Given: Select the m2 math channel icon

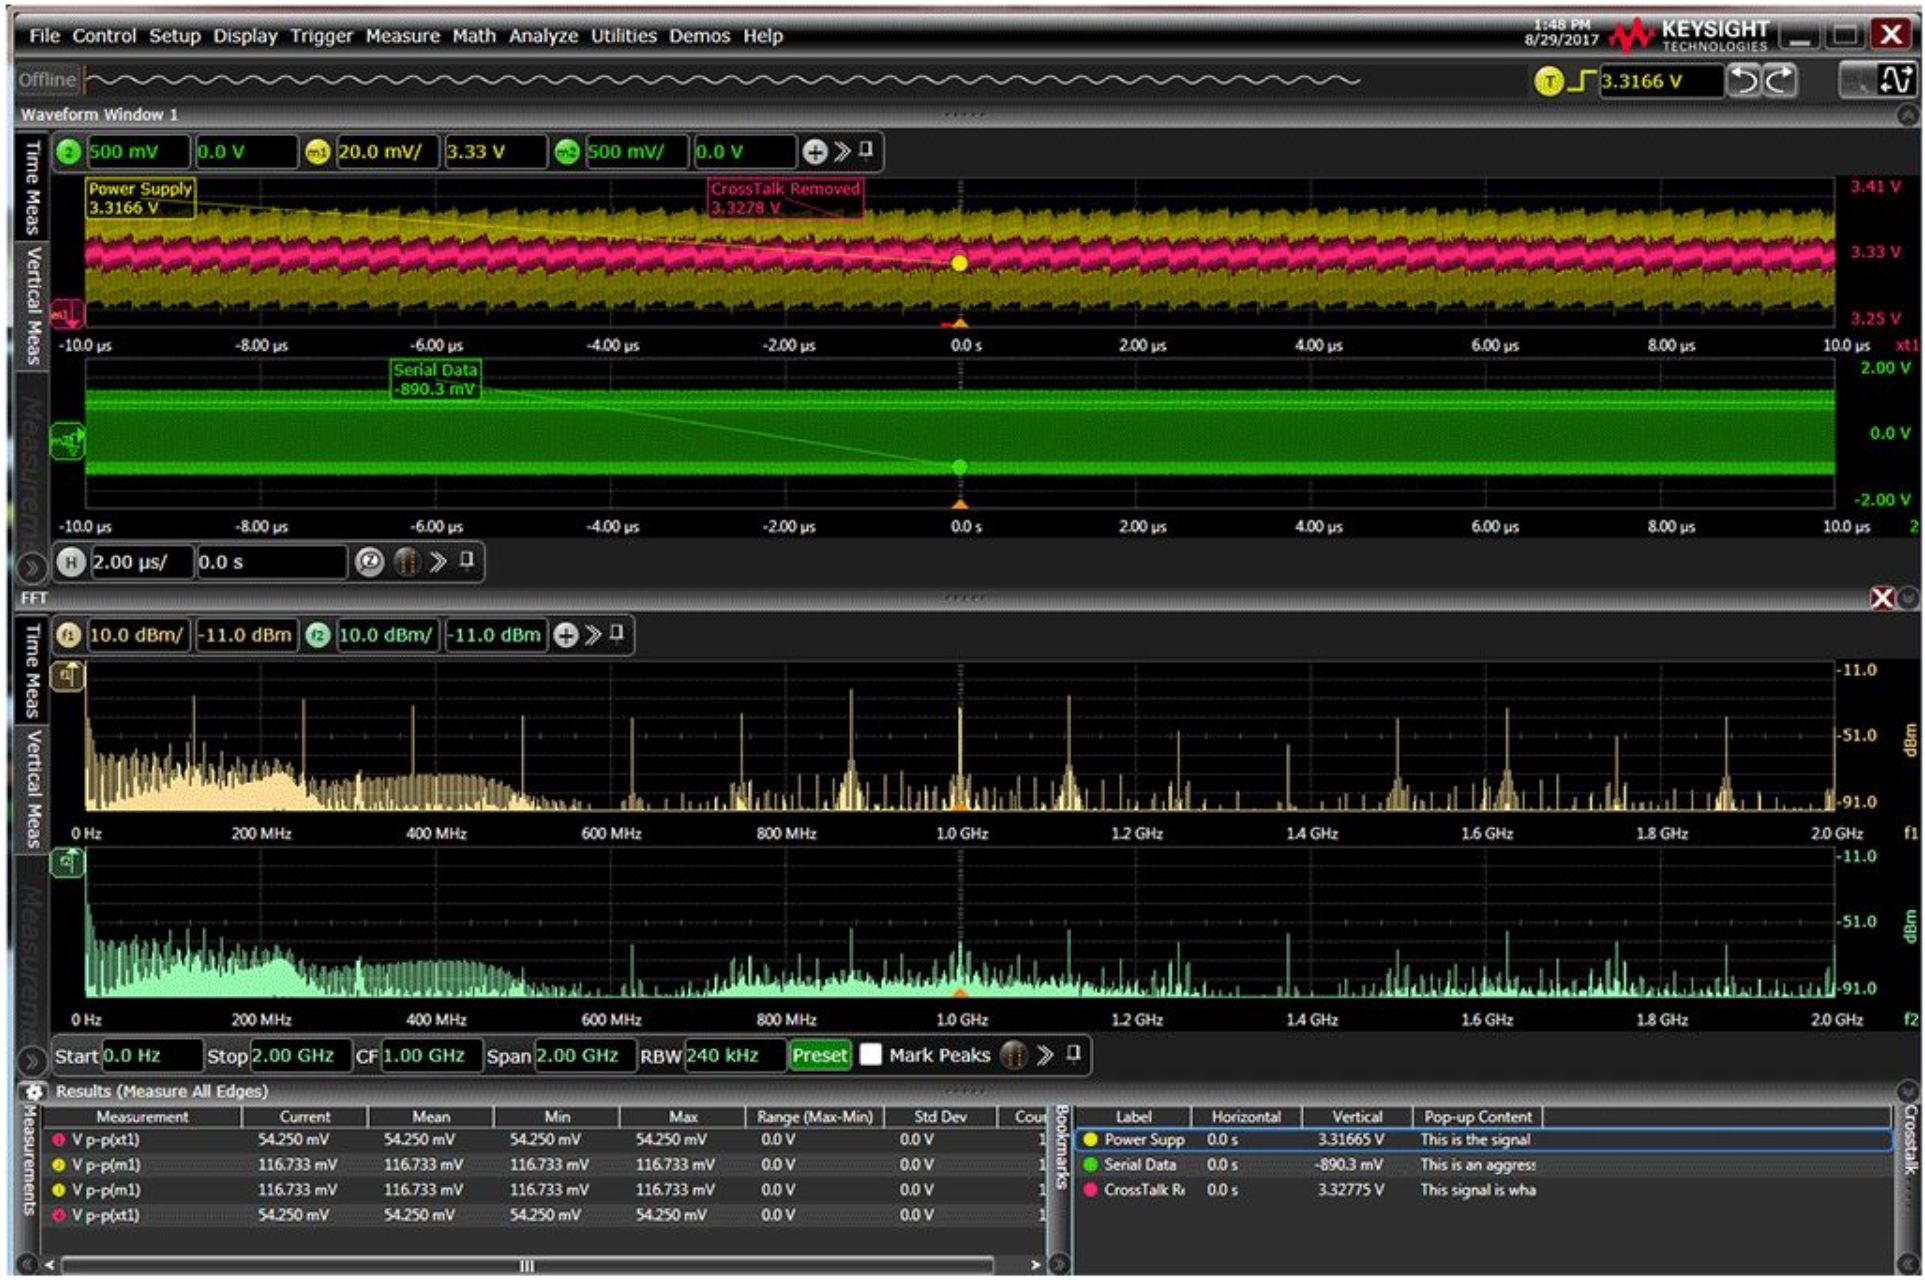Looking at the screenshot, I should [x=567, y=153].
